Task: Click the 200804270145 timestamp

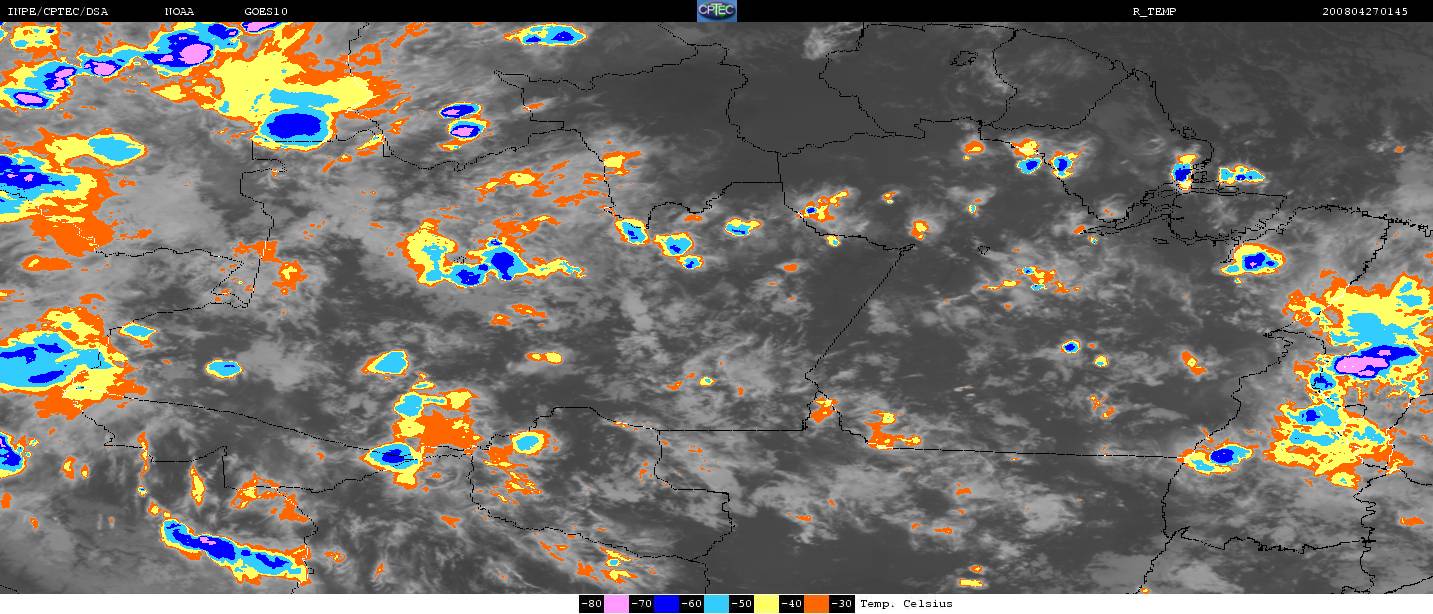Action: [1365, 12]
